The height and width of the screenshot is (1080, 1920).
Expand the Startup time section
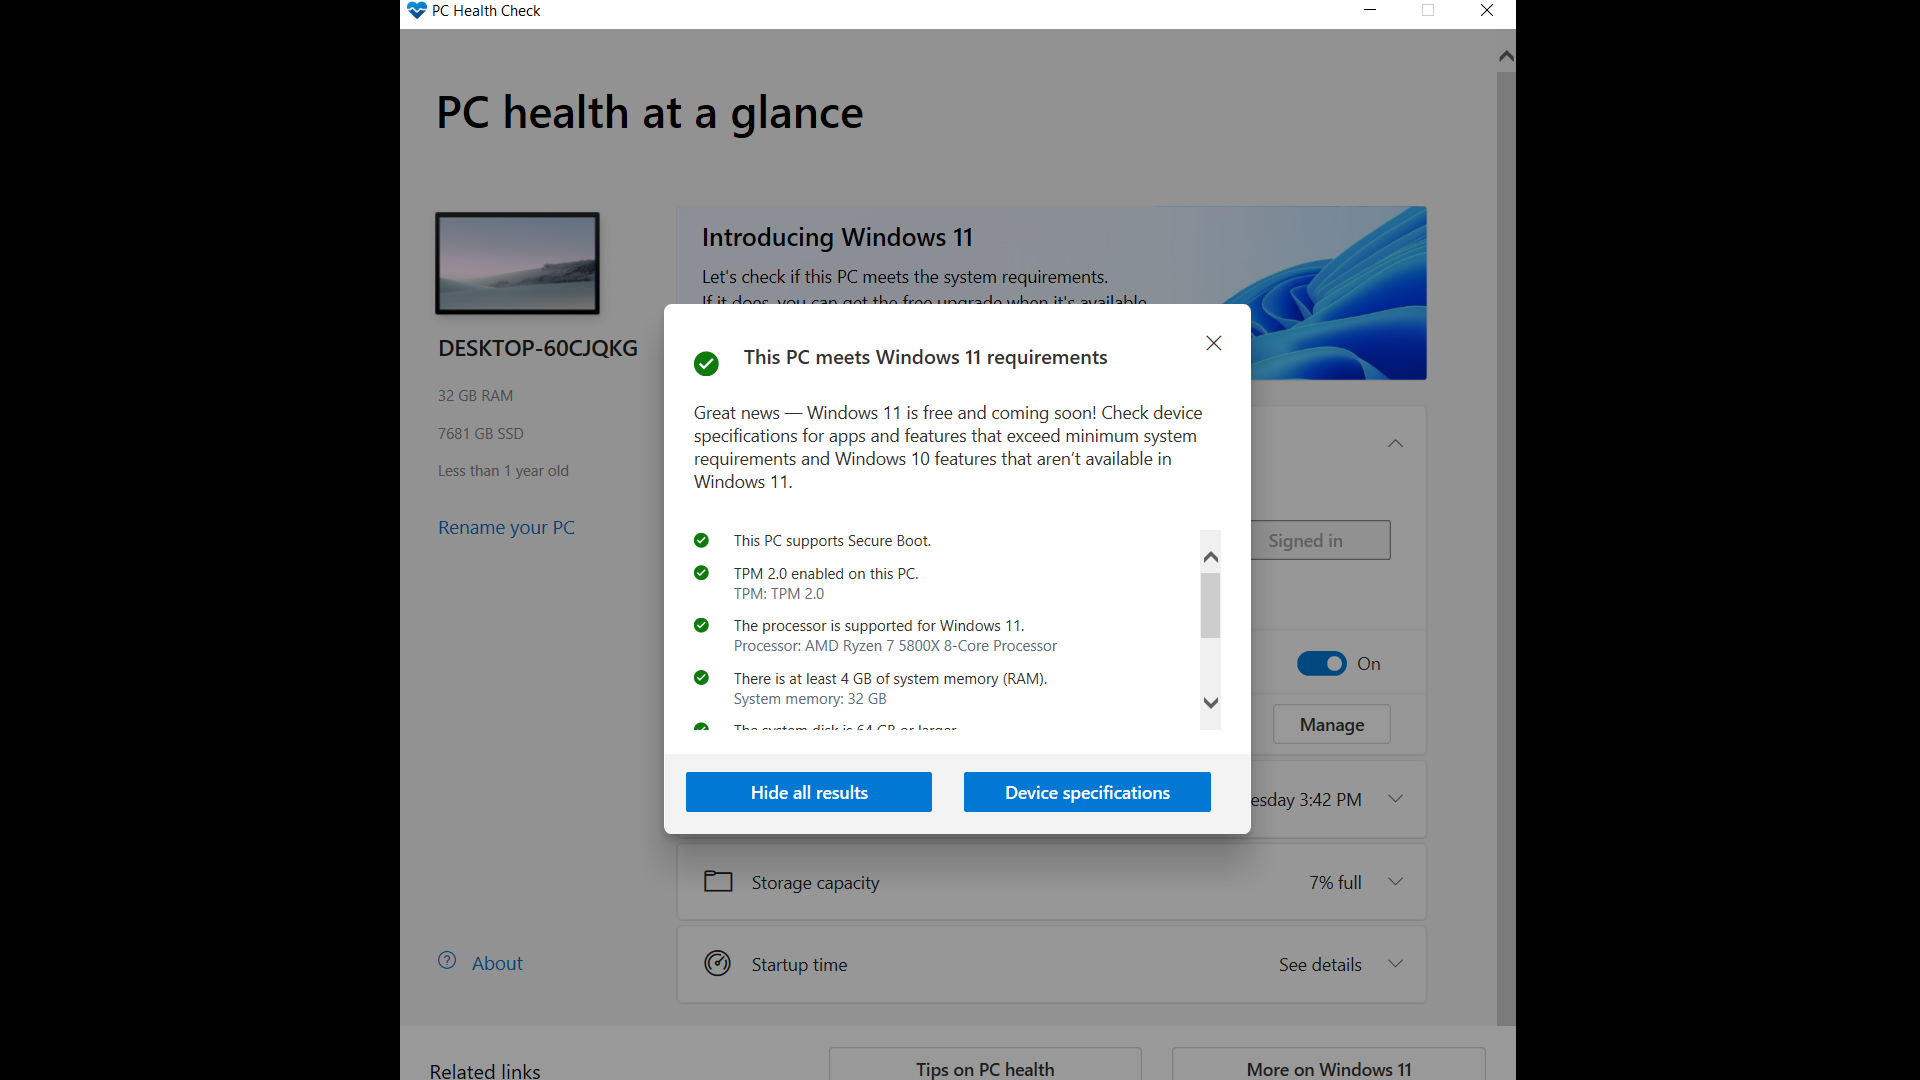pyautogui.click(x=1394, y=964)
